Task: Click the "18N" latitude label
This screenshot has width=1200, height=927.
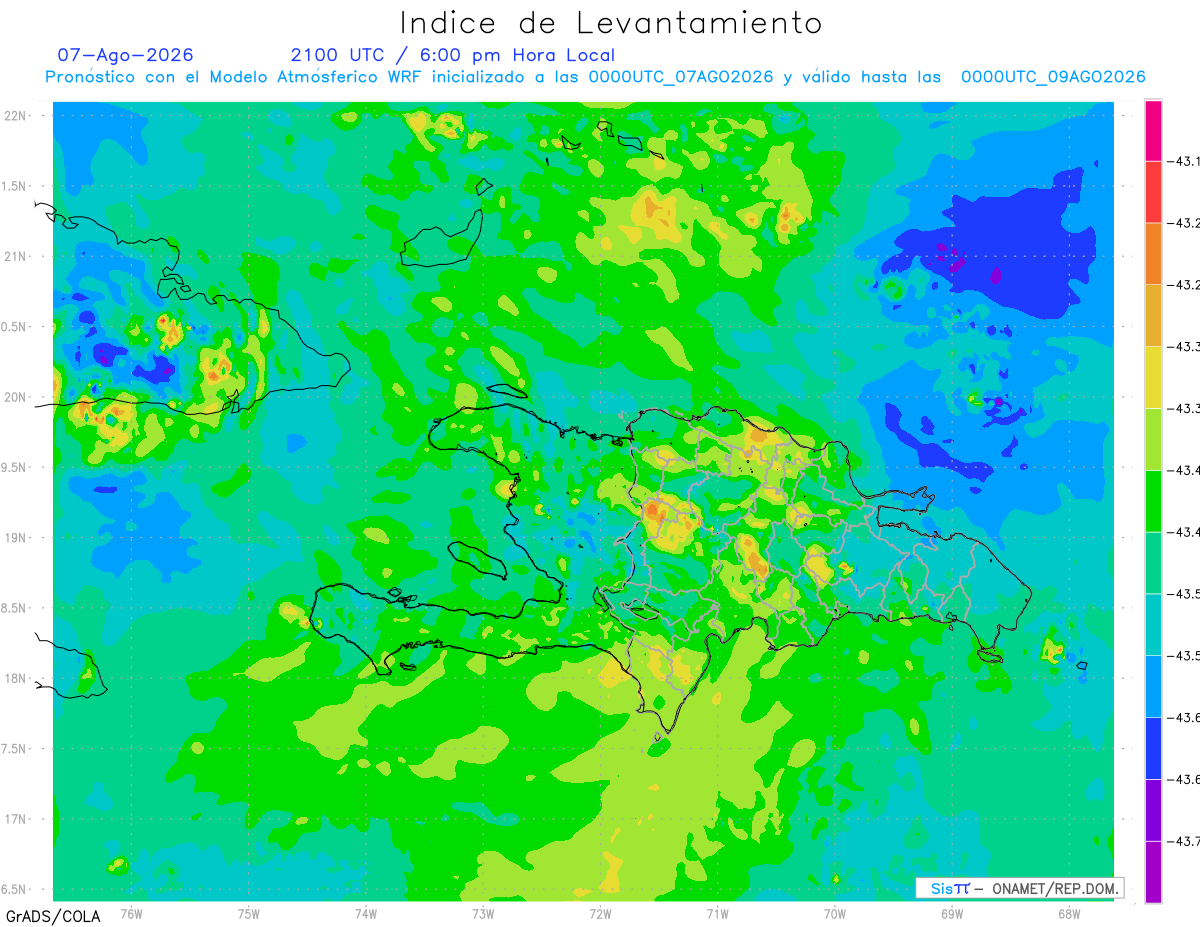Action: (x=16, y=678)
